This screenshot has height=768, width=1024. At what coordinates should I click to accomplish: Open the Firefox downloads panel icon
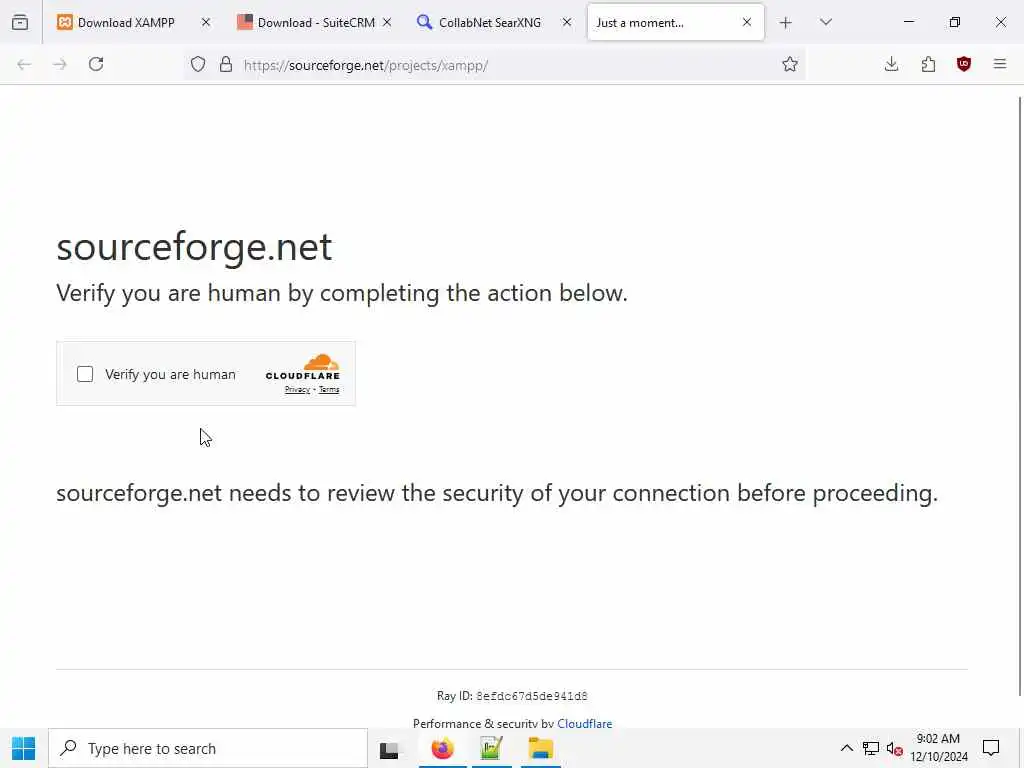tap(891, 64)
